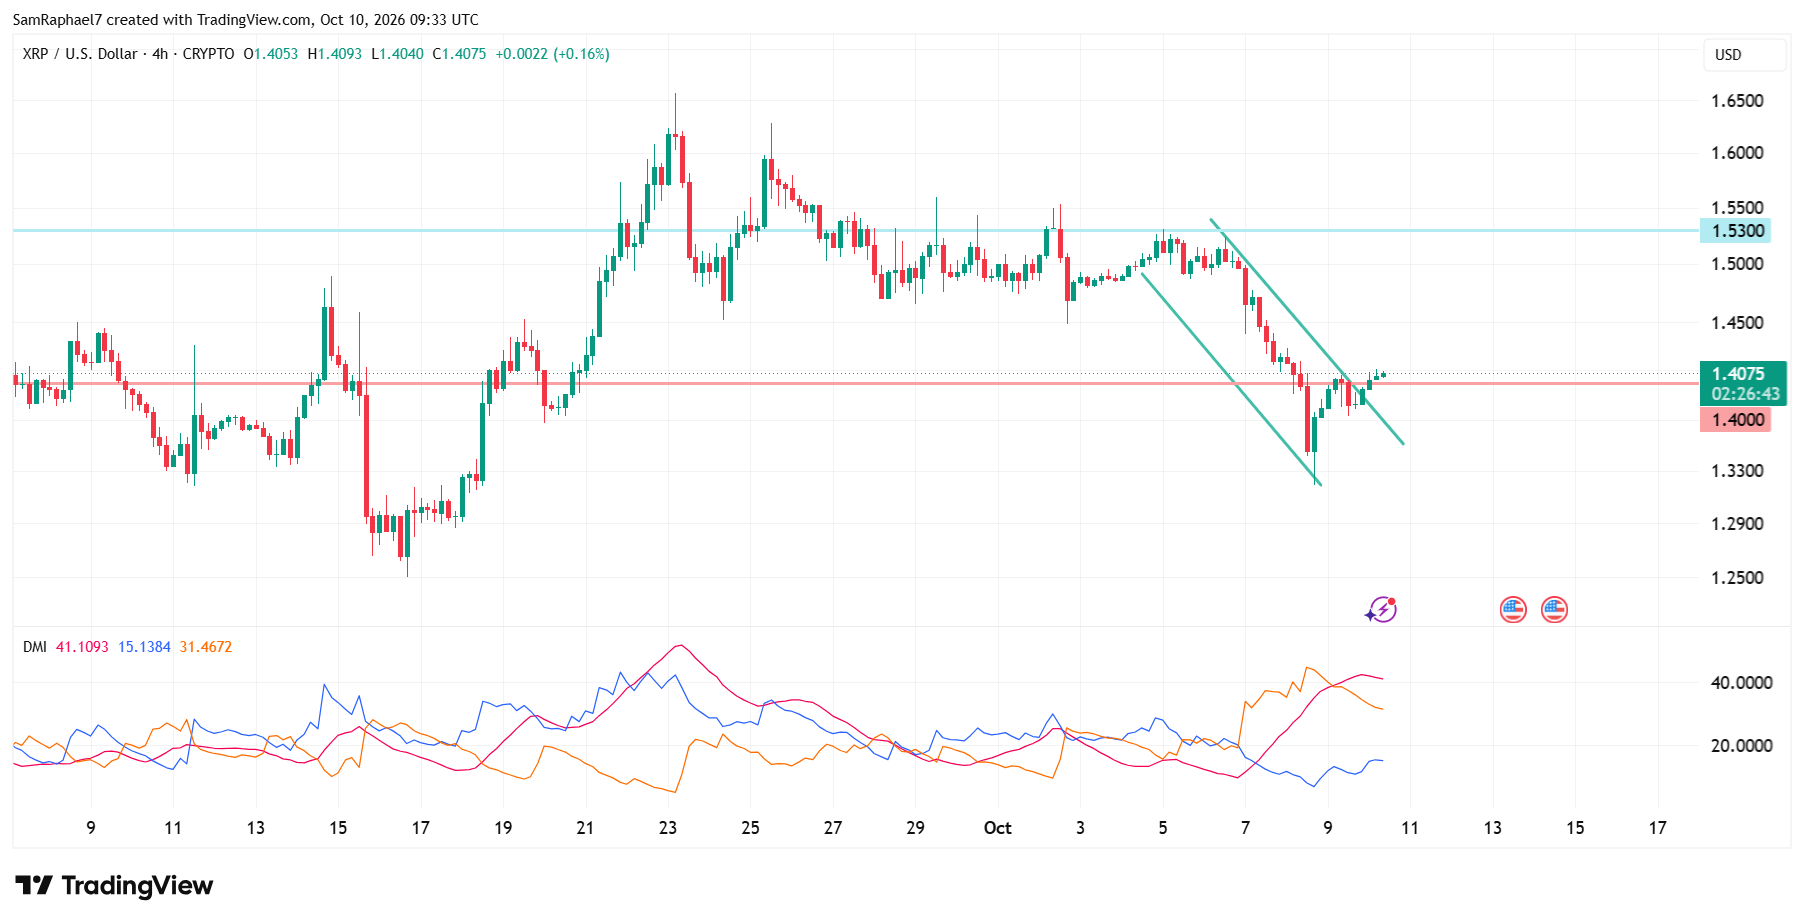This screenshot has width=1804, height=923.
Task: Click the red 1.4000 price label
Action: (x=1735, y=420)
